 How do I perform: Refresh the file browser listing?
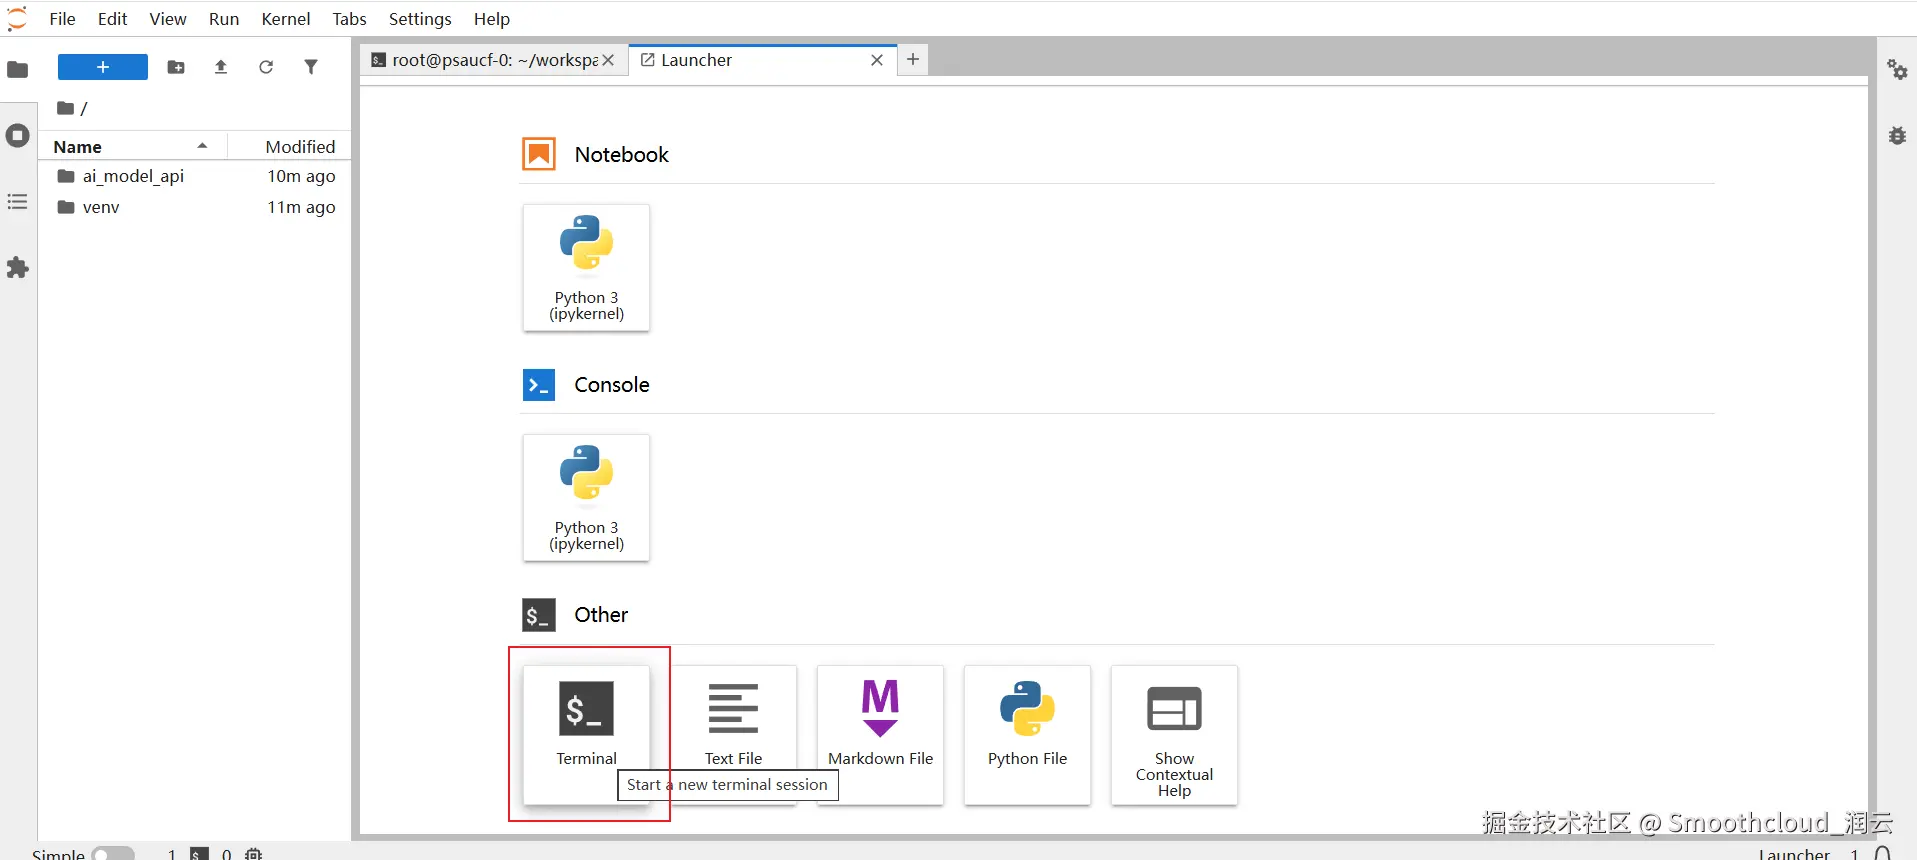pyautogui.click(x=266, y=67)
